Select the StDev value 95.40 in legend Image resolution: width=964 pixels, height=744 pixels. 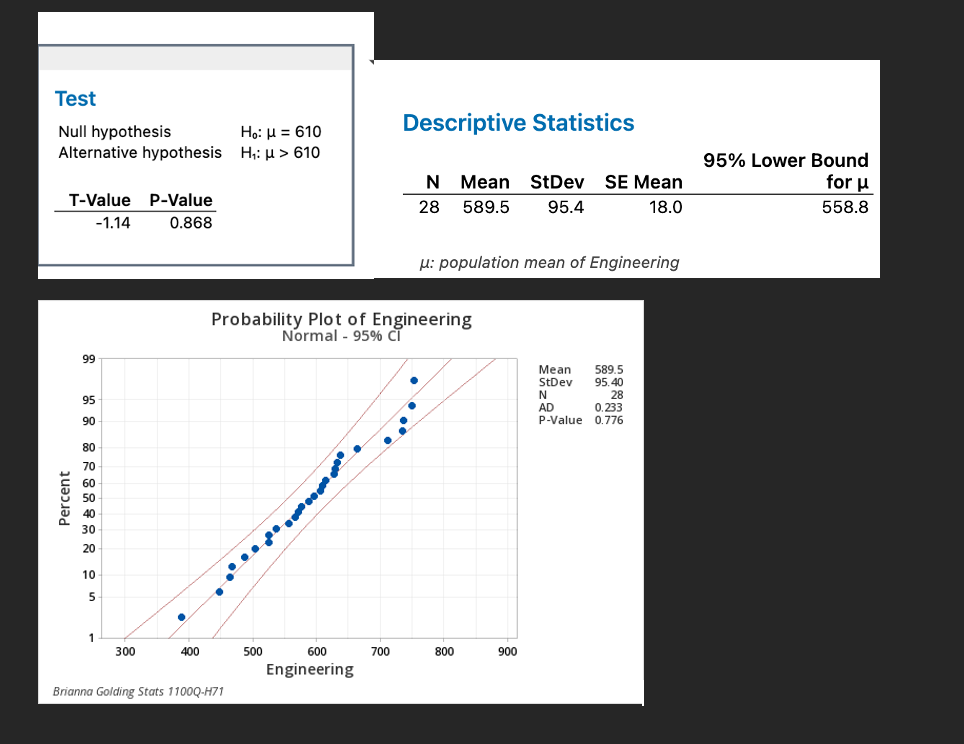click(608, 381)
